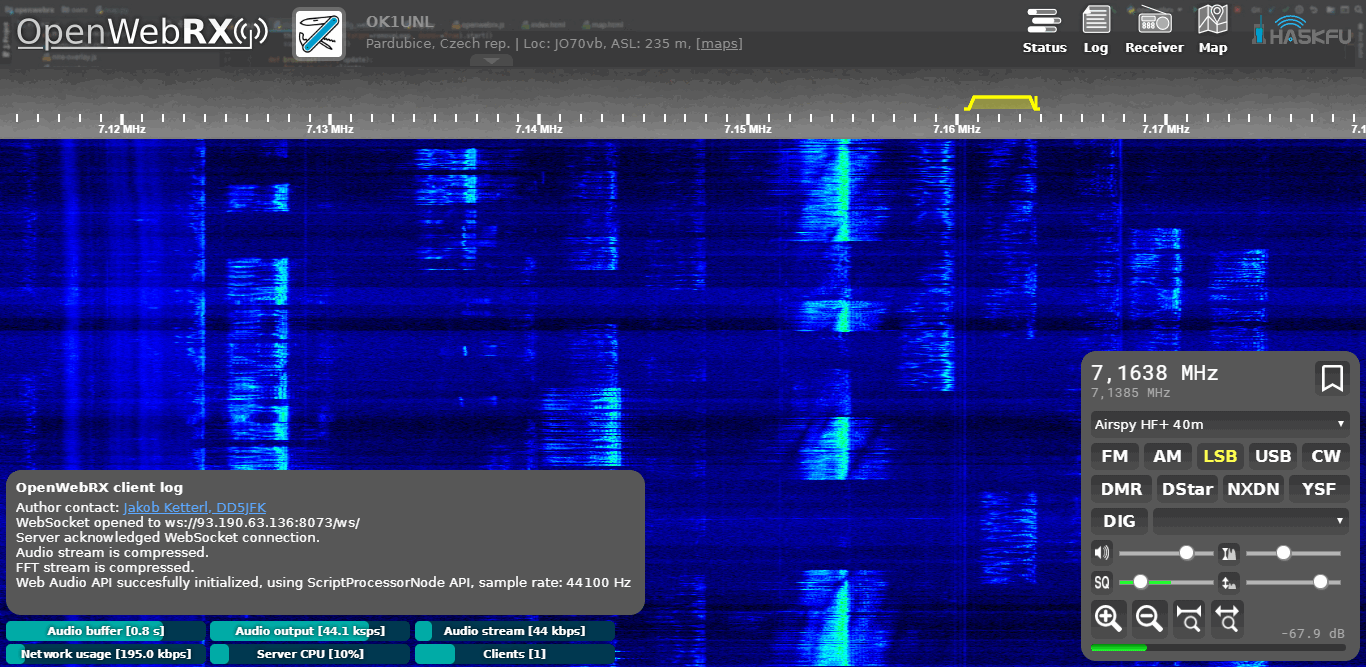Enable the CW demodulator
The height and width of the screenshot is (667, 1366).
(1325, 456)
